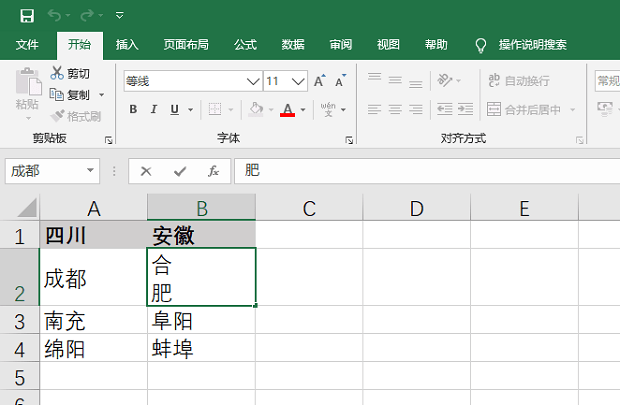Open the Name Box dropdown arrow
Screen dimensions: 620x405
click(91, 170)
